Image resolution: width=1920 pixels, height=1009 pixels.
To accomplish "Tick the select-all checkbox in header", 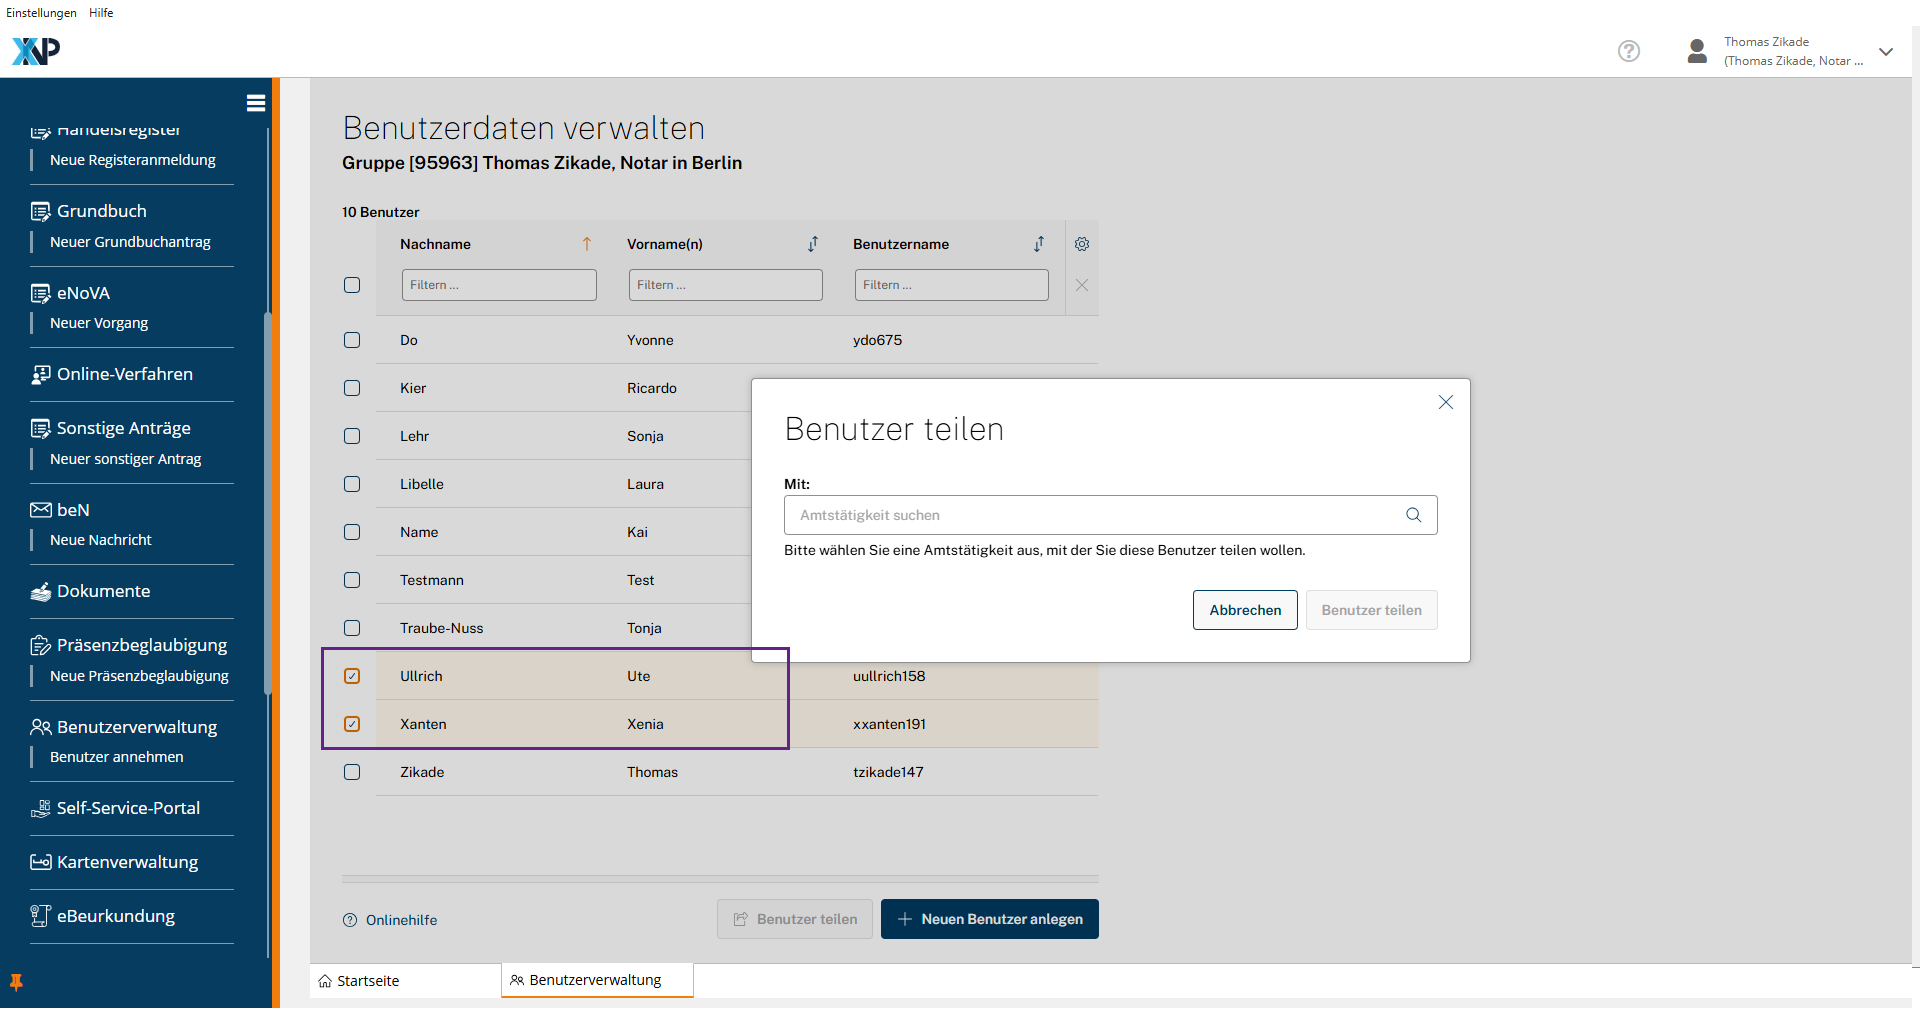I will (352, 285).
